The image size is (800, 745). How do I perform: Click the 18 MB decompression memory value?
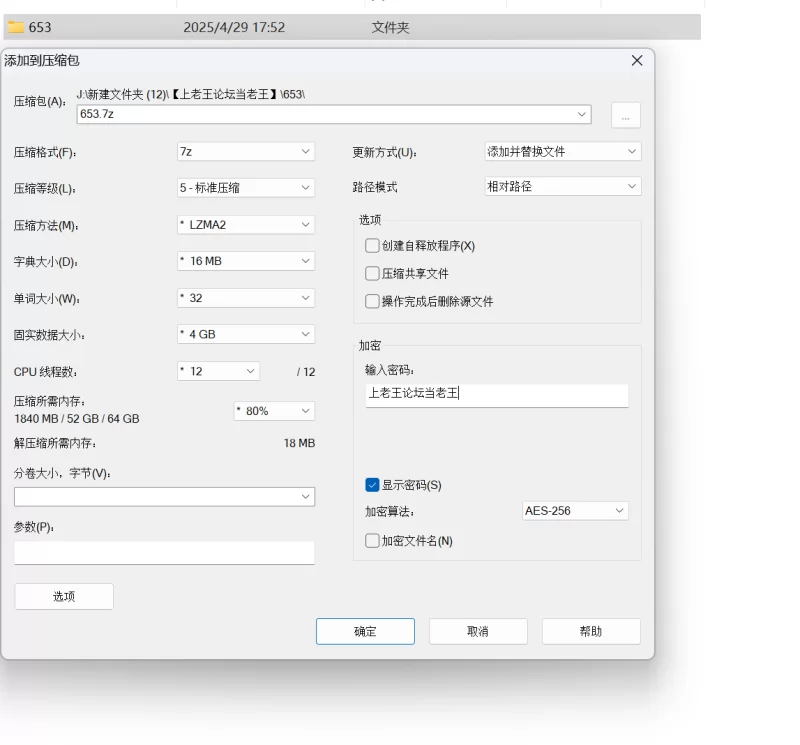pos(299,443)
